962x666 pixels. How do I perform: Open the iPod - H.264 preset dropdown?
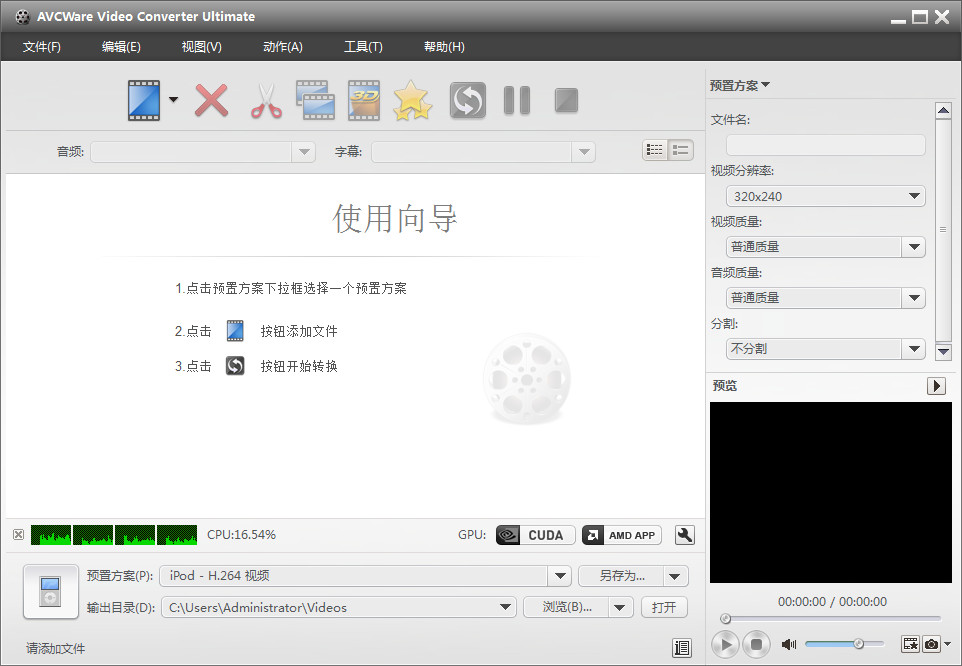(365, 576)
